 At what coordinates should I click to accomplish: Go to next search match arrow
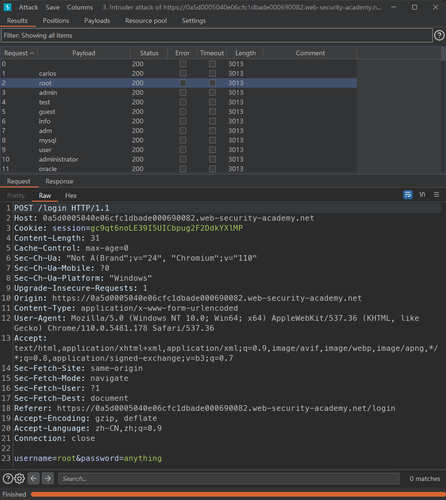coord(48,479)
